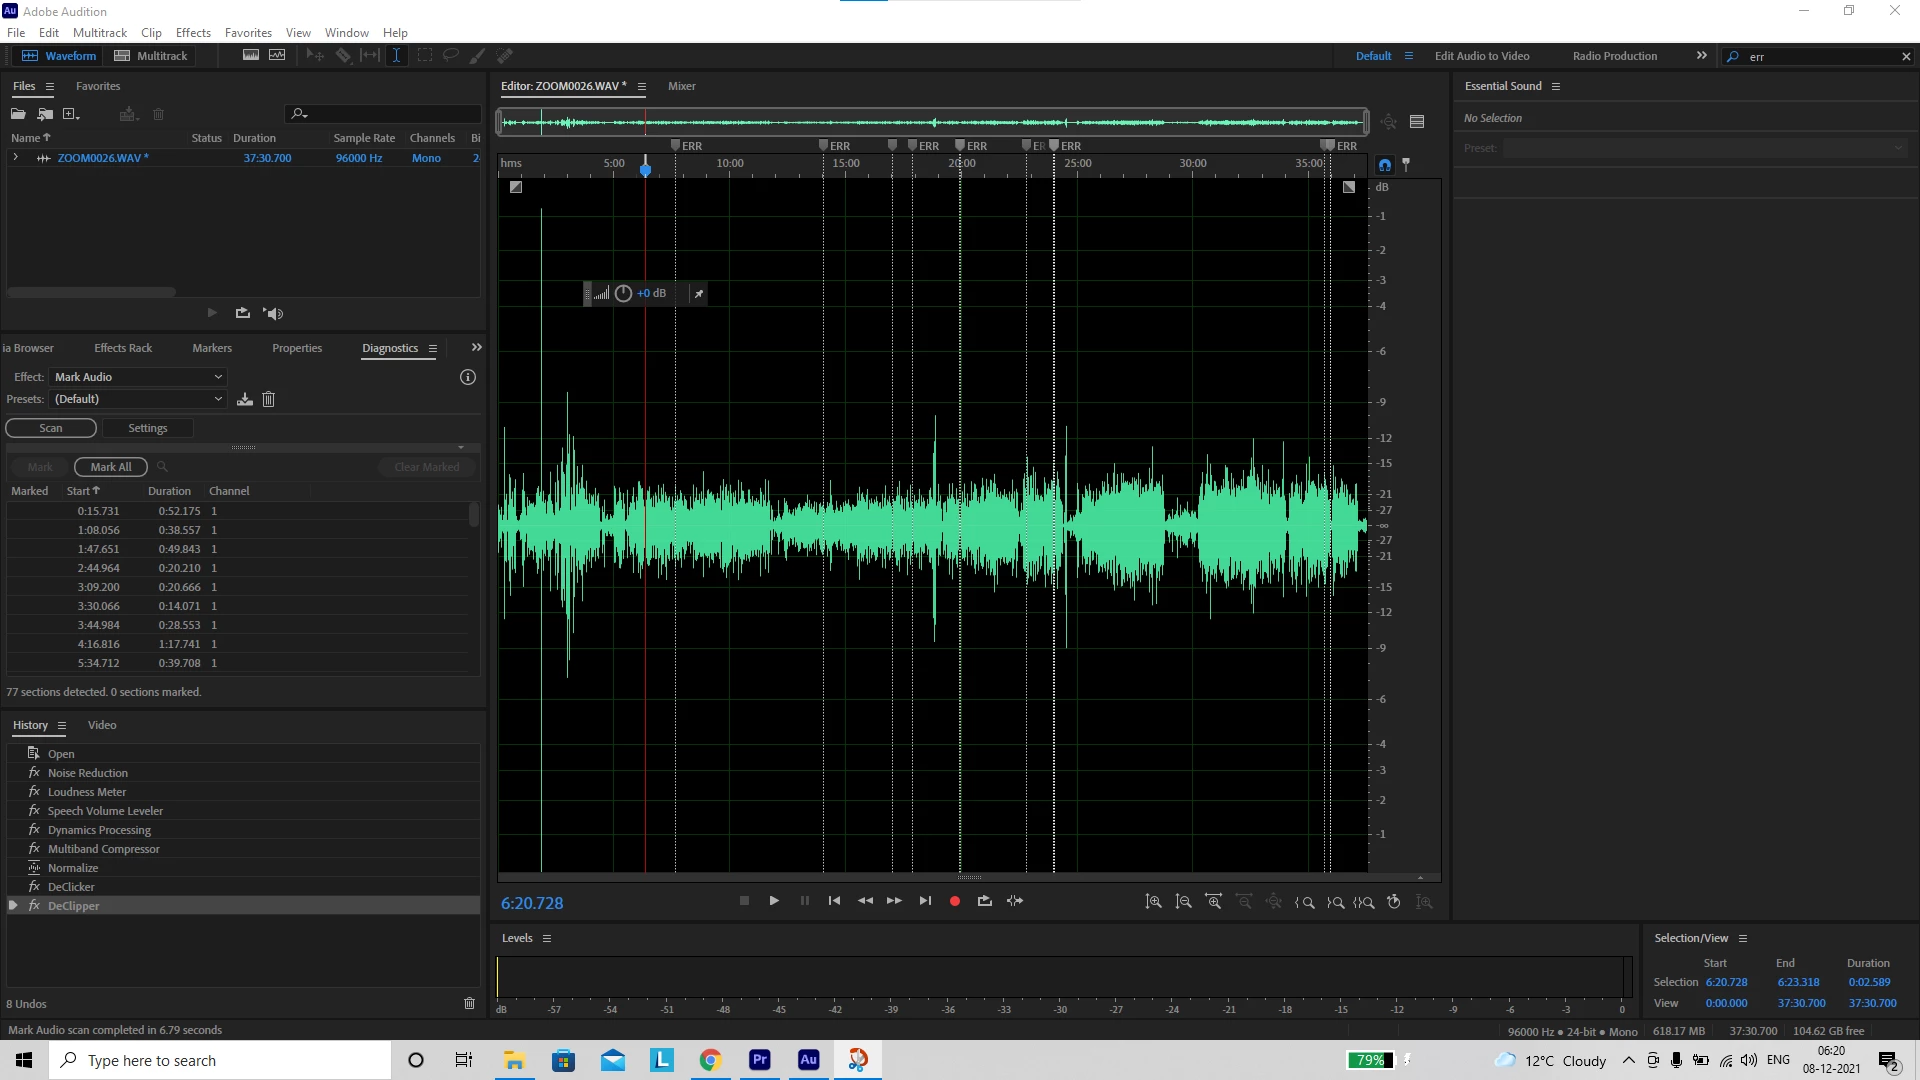Toggle Skip Selection in transport
The width and height of the screenshot is (1920, 1080).
point(1015,901)
